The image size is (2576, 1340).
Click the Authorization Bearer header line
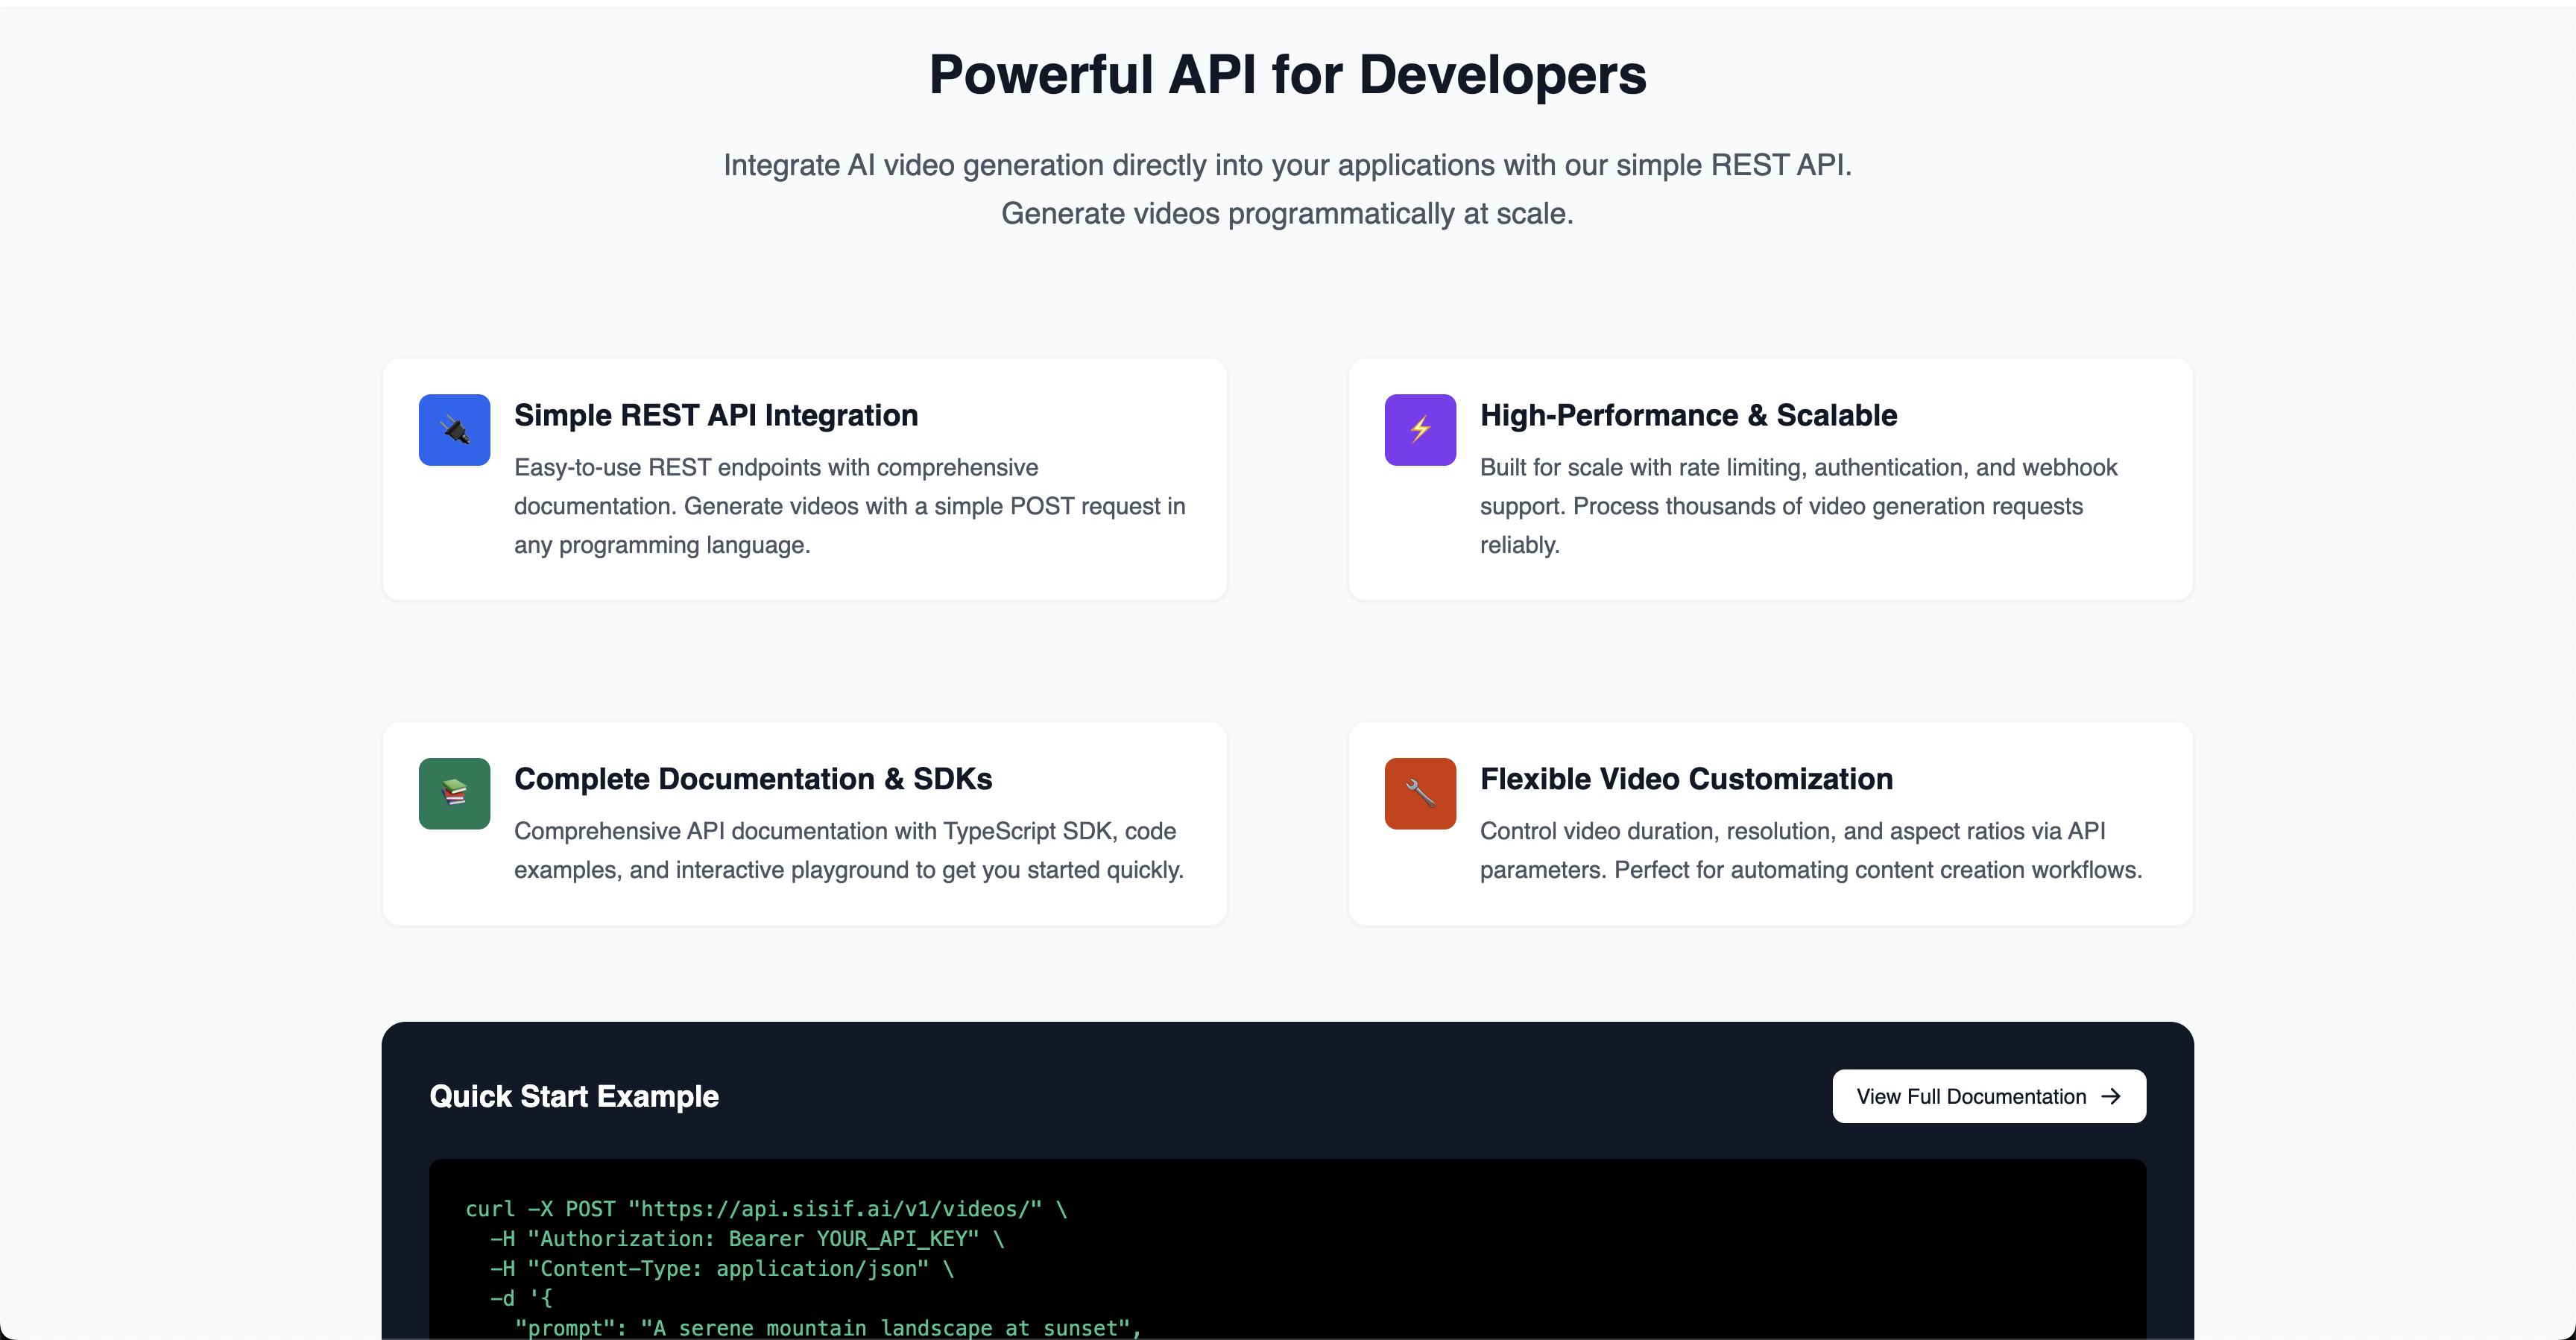click(747, 1239)
